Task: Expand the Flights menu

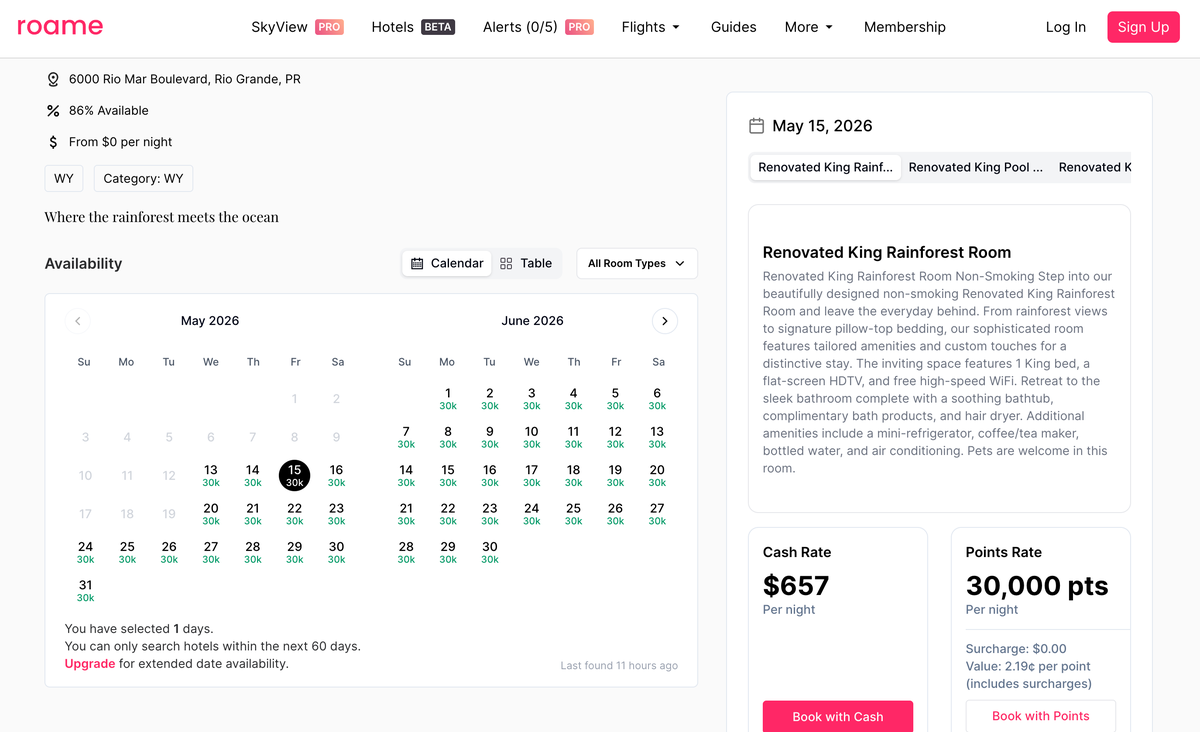Action: (x=651, y=27)
